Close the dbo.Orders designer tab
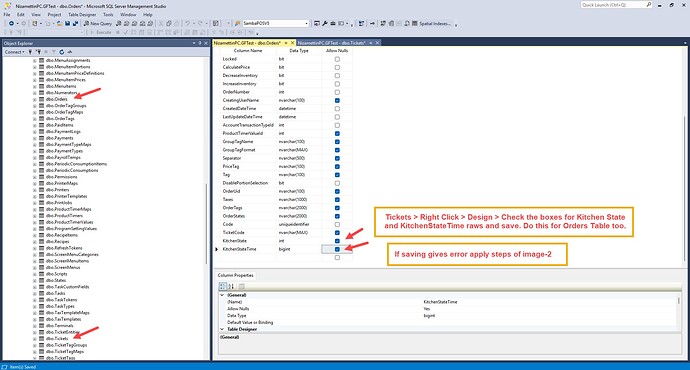Screen dimensions: 690x370 [292, 43]
